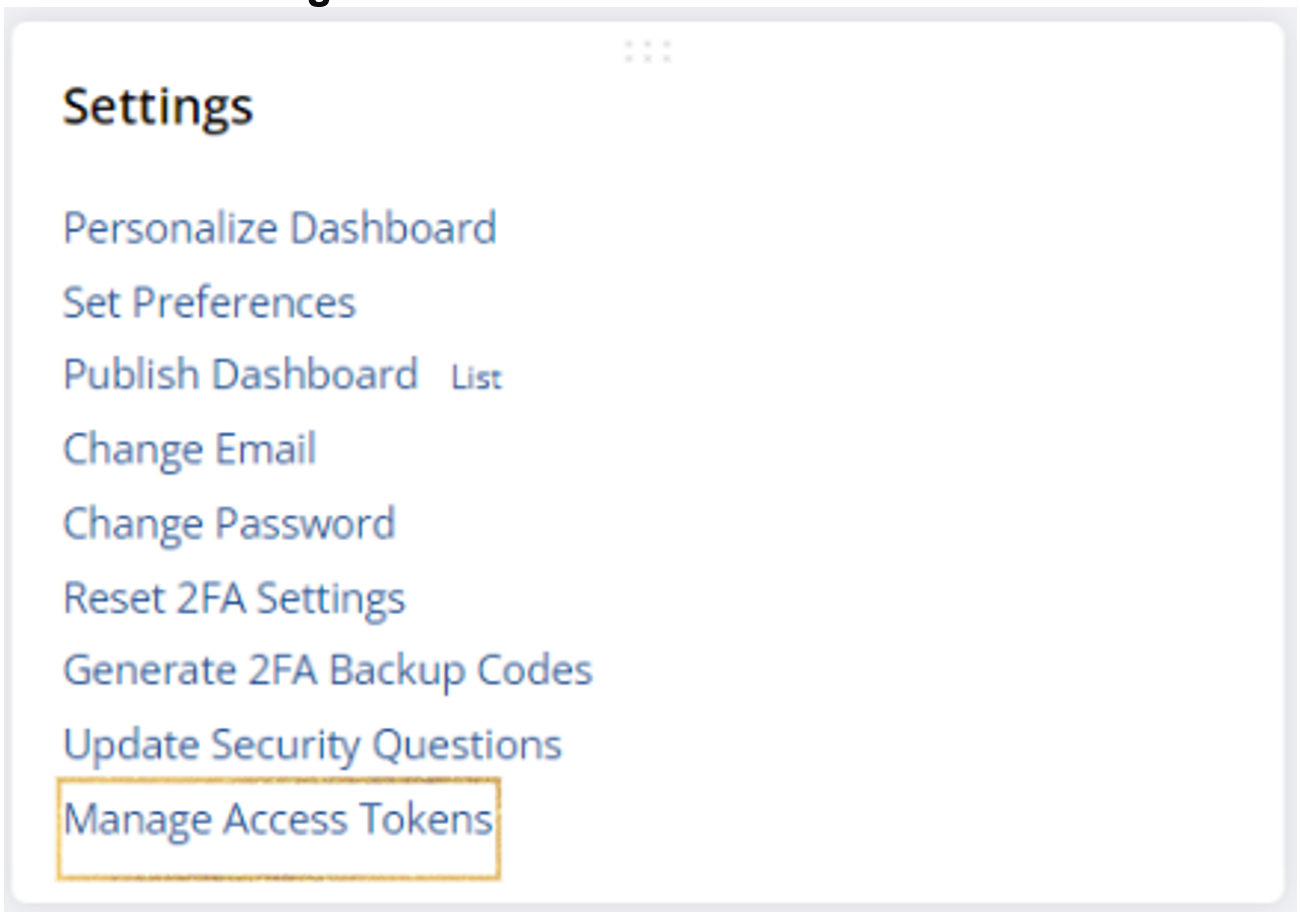Click the Settings panel heading
The width and height of the screenshot is (1301, 921).
pos(158,106)
